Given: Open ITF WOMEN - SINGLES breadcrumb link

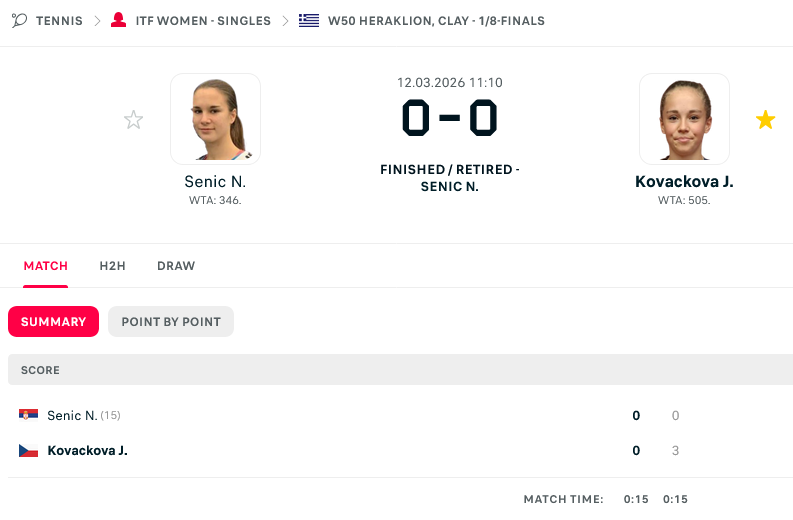Looking at the screenshot, I should click(203, 21).
